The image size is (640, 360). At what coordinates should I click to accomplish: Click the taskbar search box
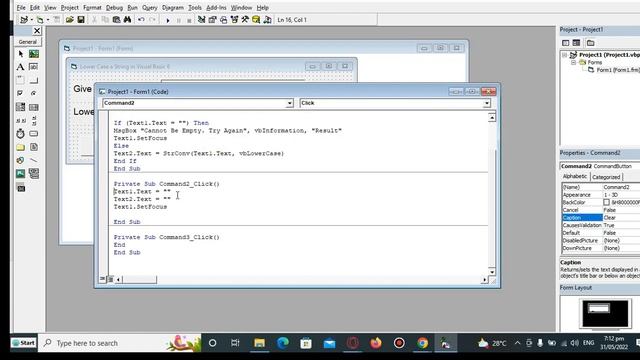pyautogui.click(x=120, y=343)
